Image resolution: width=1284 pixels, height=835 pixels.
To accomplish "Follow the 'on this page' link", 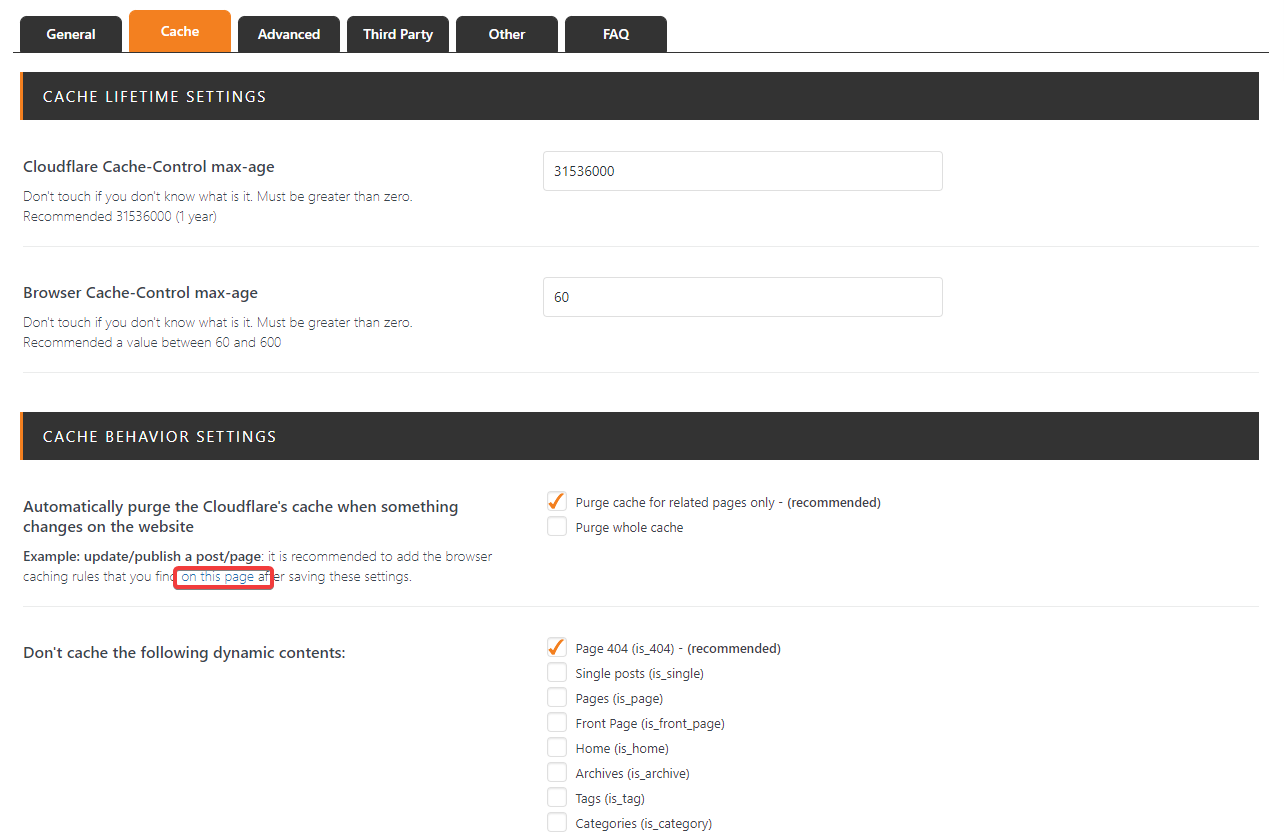I will tap(218, 577).
